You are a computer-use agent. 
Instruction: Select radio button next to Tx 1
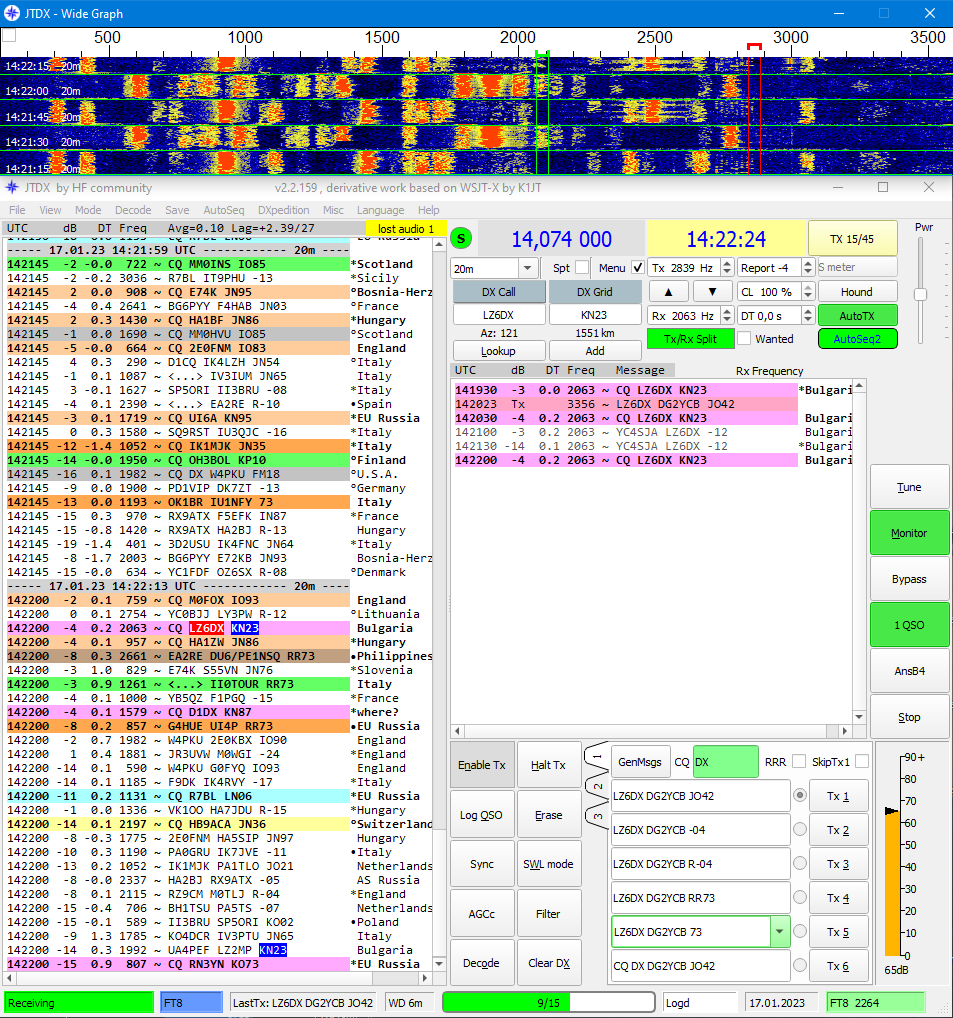pyautogui.click(x=800, y=795)
